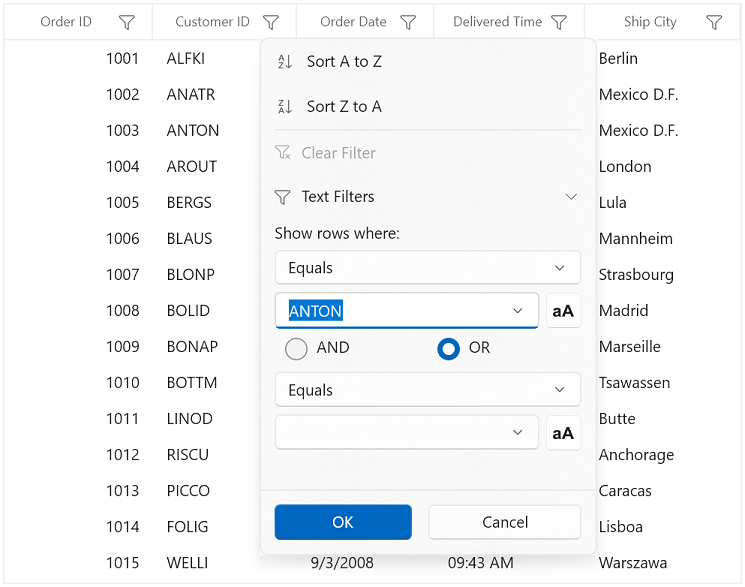The height and width of the screenshot is (587, 745).
Task: Click the OK button
Action: coord(343,522)
